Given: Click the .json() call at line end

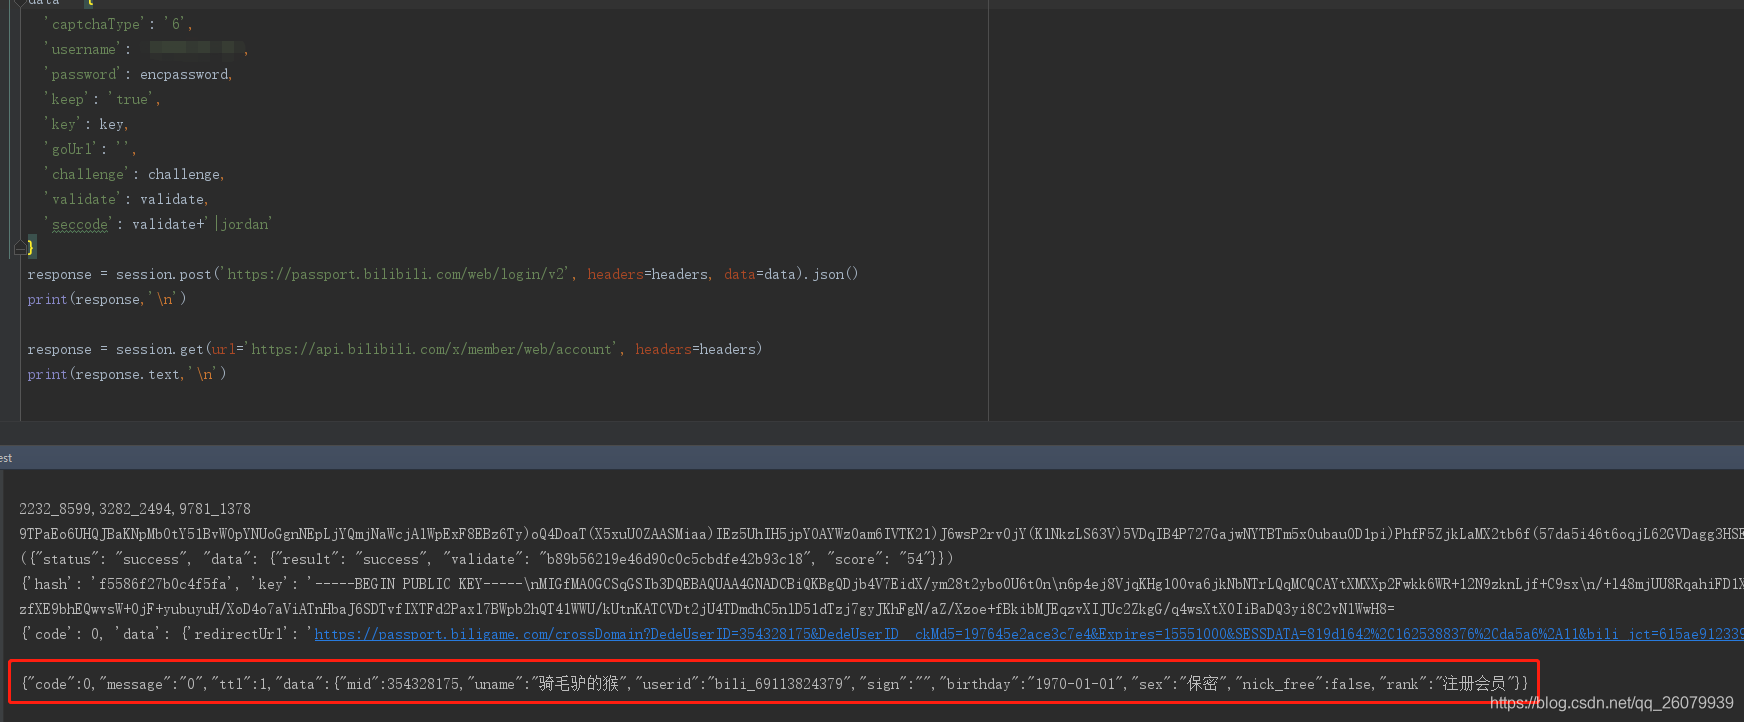Looking at the screenshot, I should [831, 274].
